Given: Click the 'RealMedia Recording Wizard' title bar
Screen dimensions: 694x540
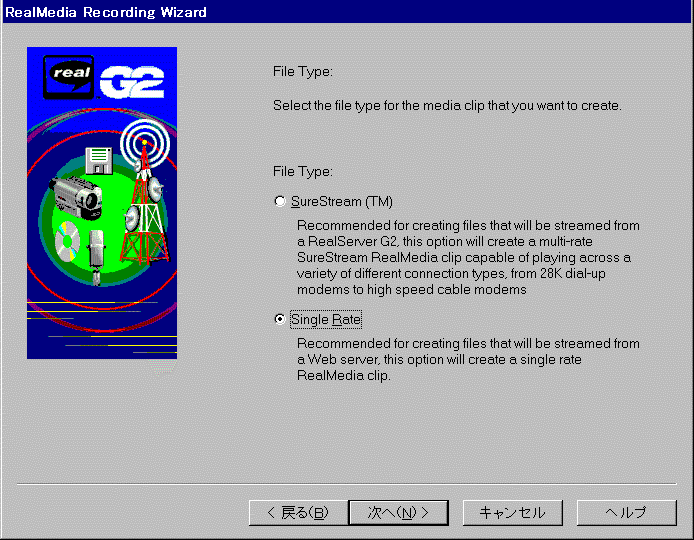Looking at the screenshot, I should (347, 12).
